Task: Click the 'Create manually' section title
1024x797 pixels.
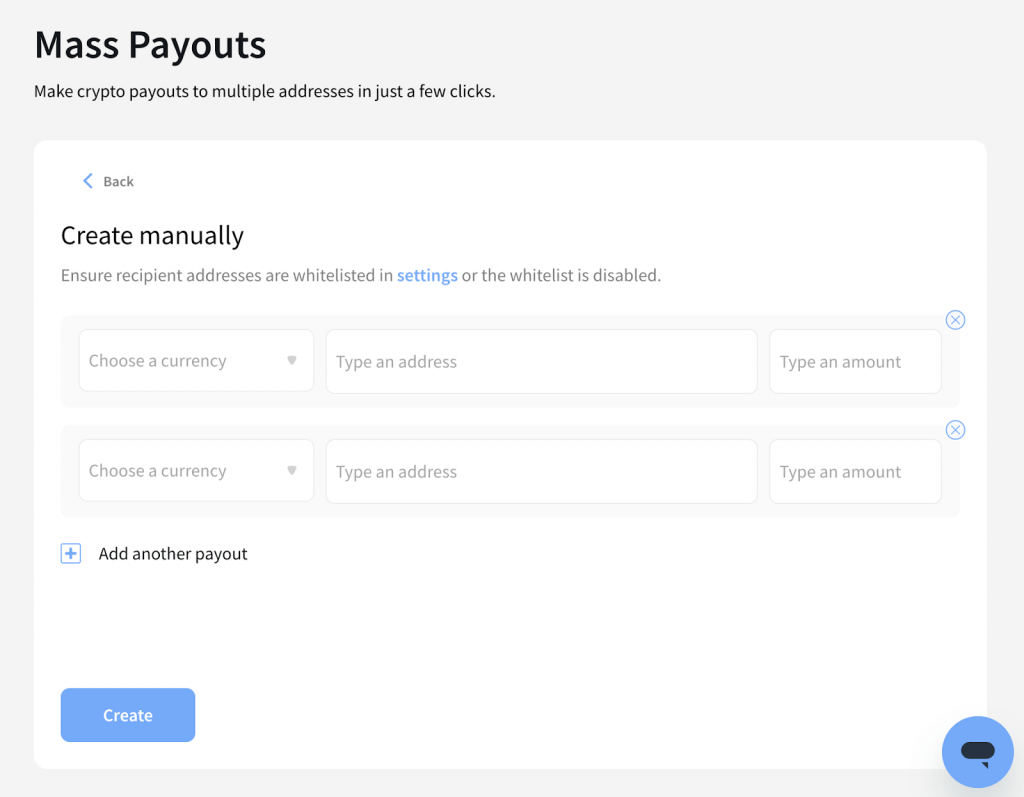Action: (x=152, y=236)
